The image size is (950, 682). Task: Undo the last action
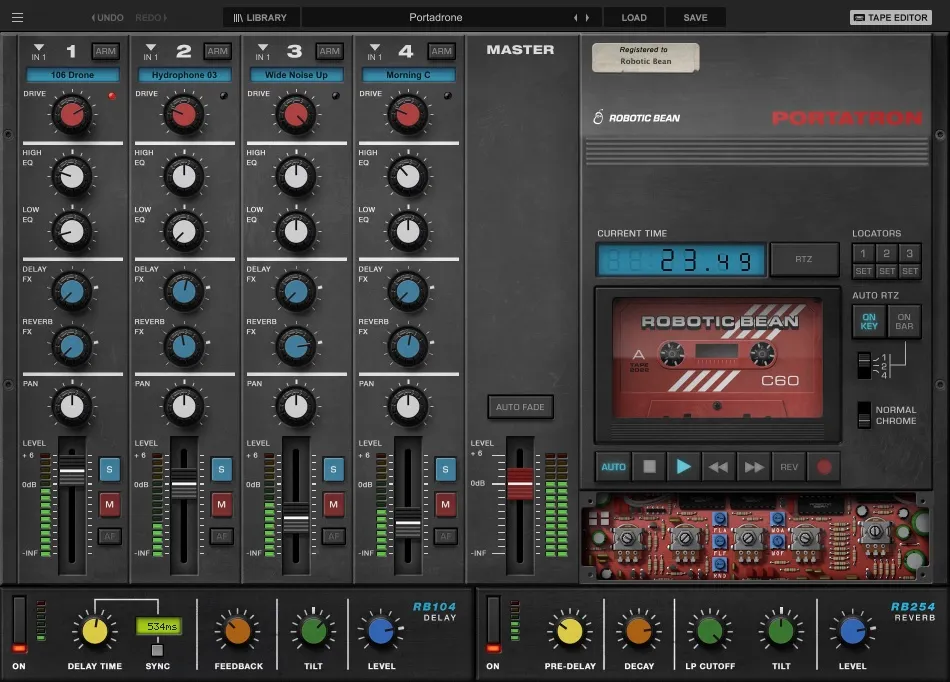(107, 18)
